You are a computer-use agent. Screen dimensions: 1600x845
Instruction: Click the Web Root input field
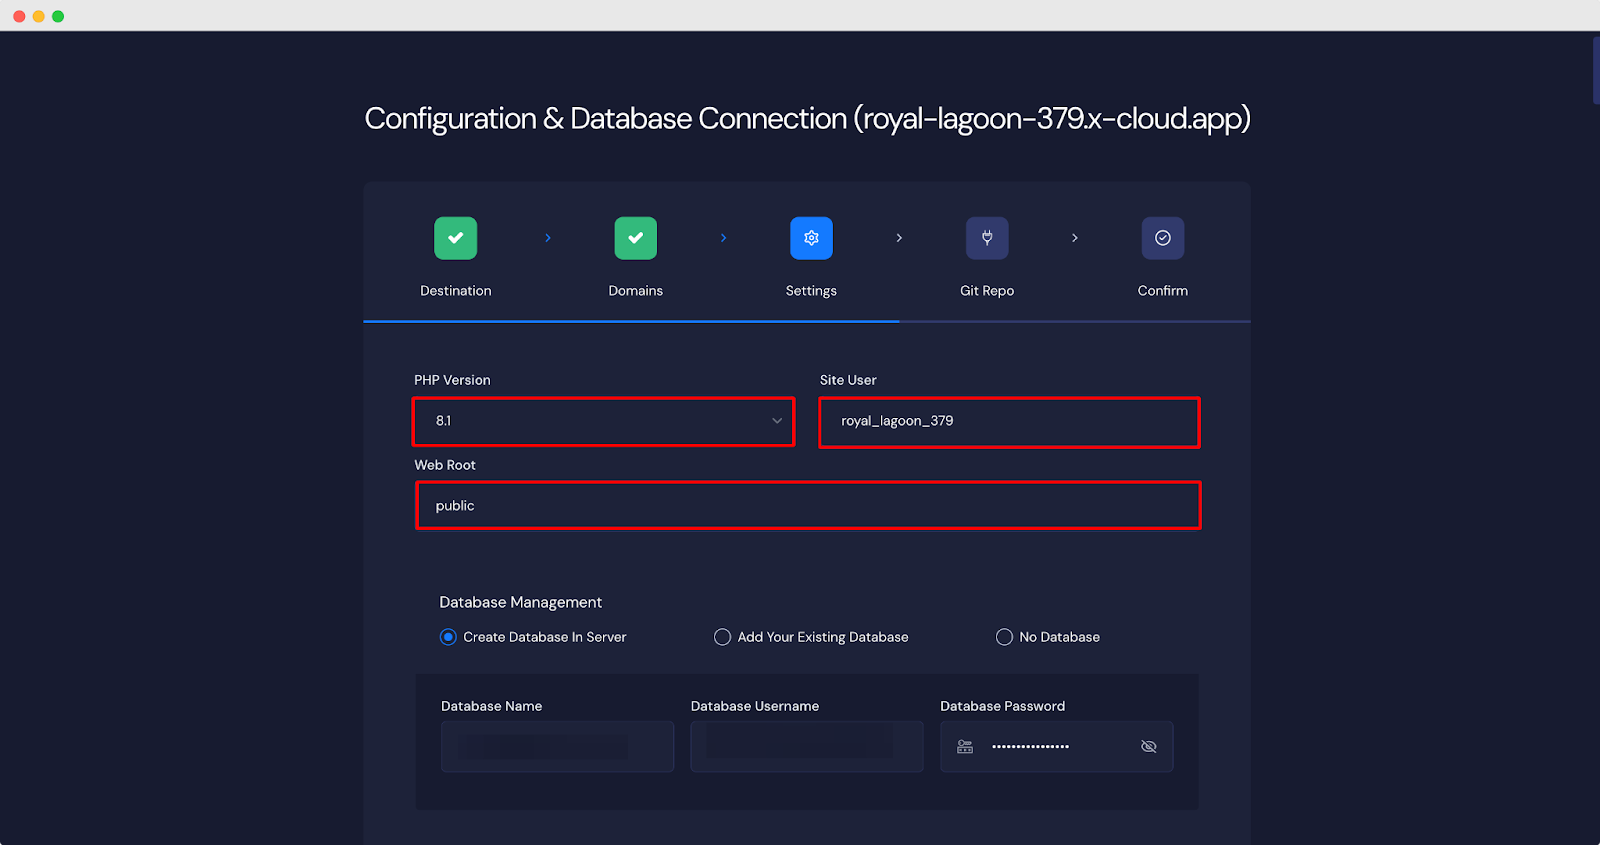pos(808,506)
